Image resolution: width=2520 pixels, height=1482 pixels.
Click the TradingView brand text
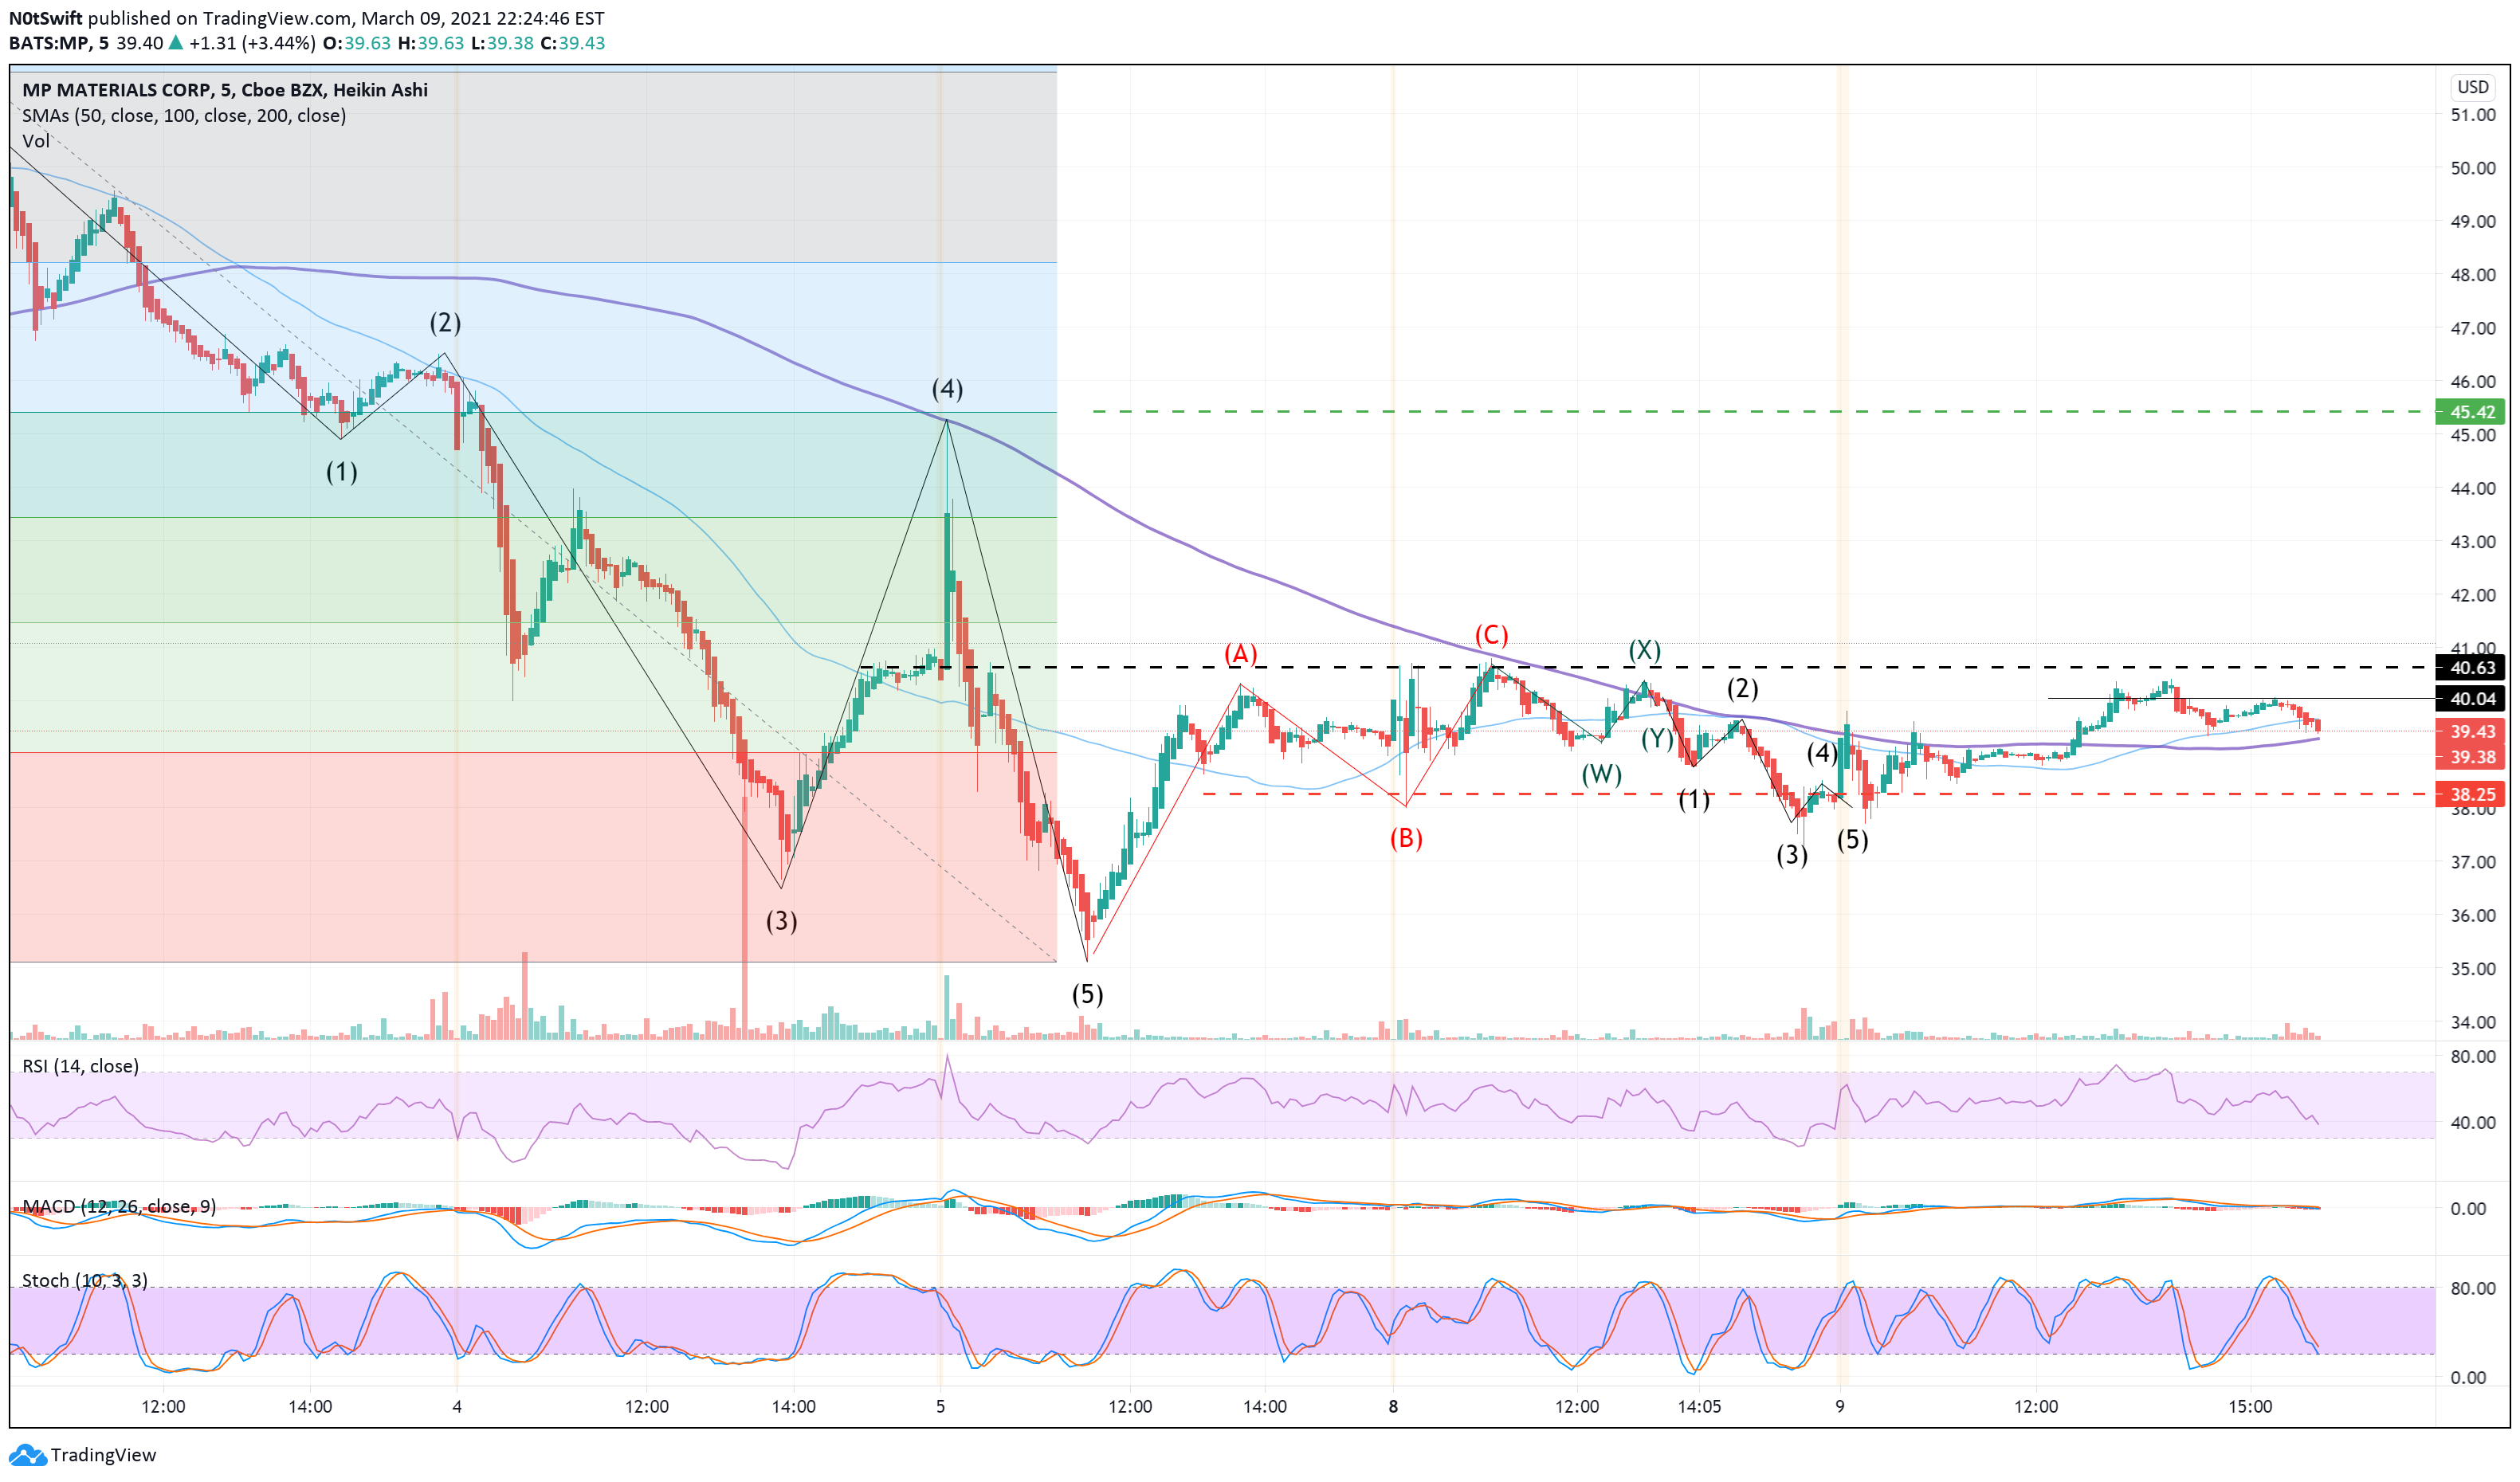click(103, 1455)
